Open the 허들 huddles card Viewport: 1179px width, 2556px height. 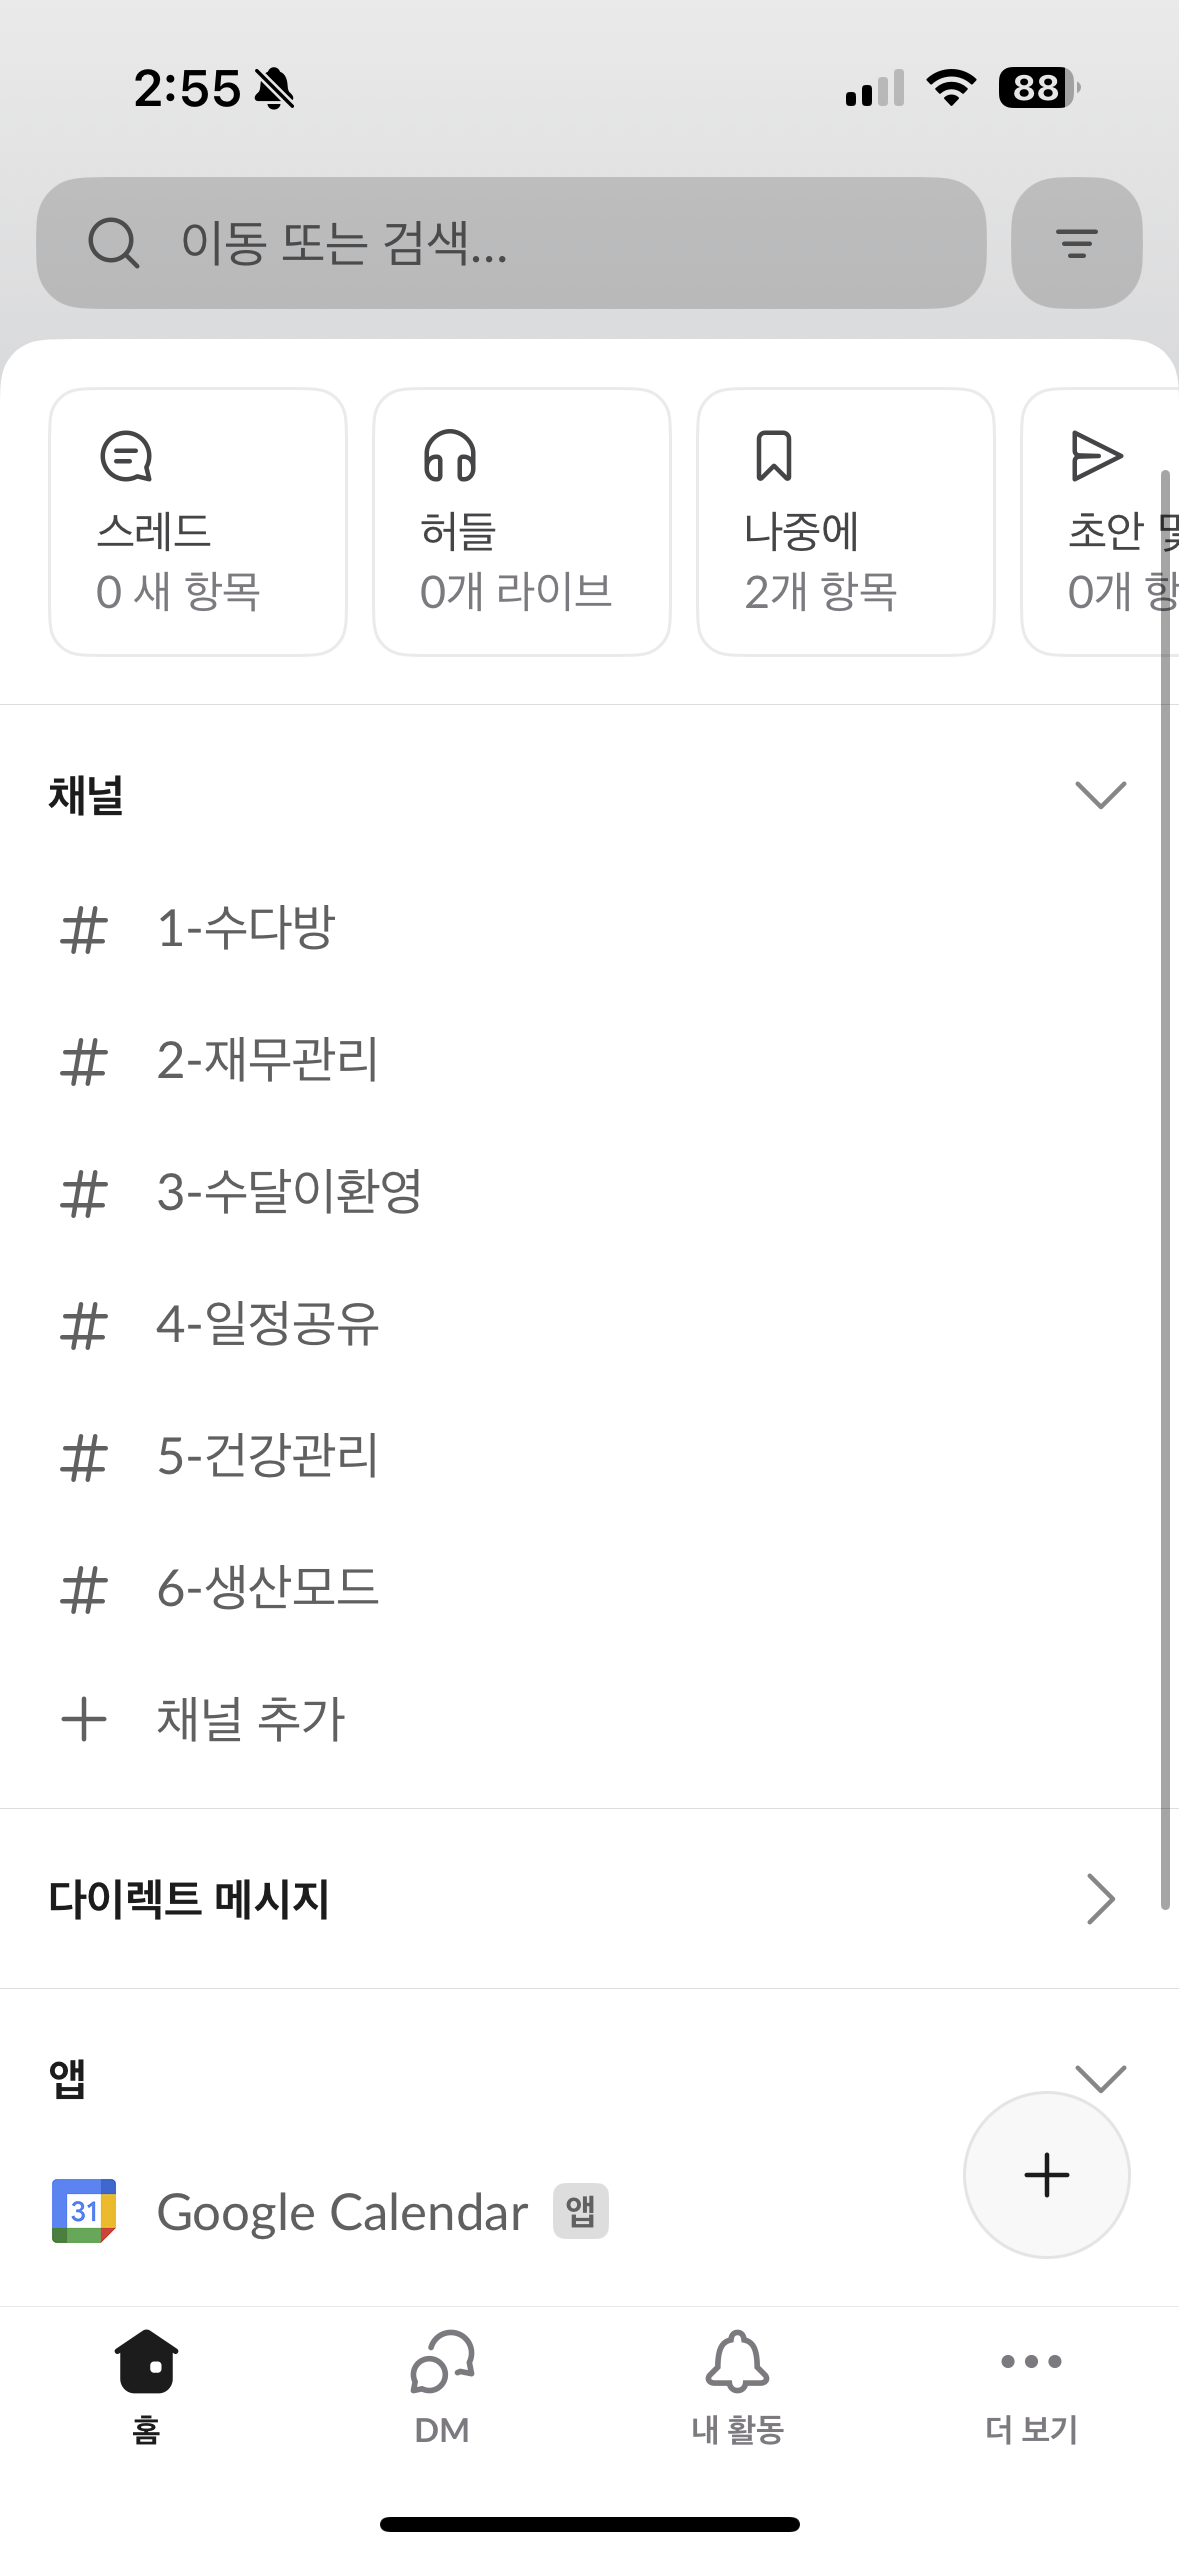(x=521, y=522)
